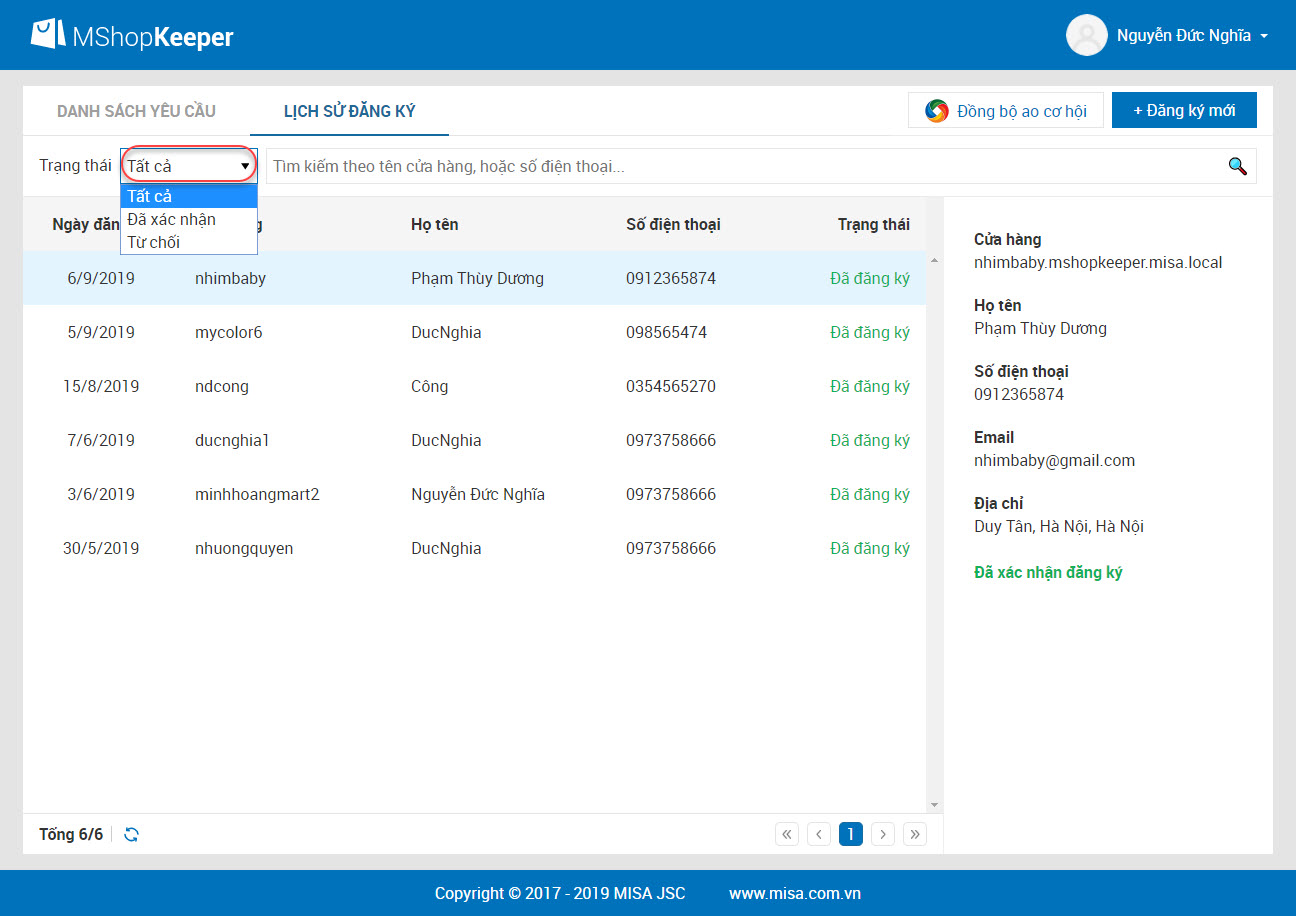
Task: Click the search magnifier icon
Action: click(1237, 166)
